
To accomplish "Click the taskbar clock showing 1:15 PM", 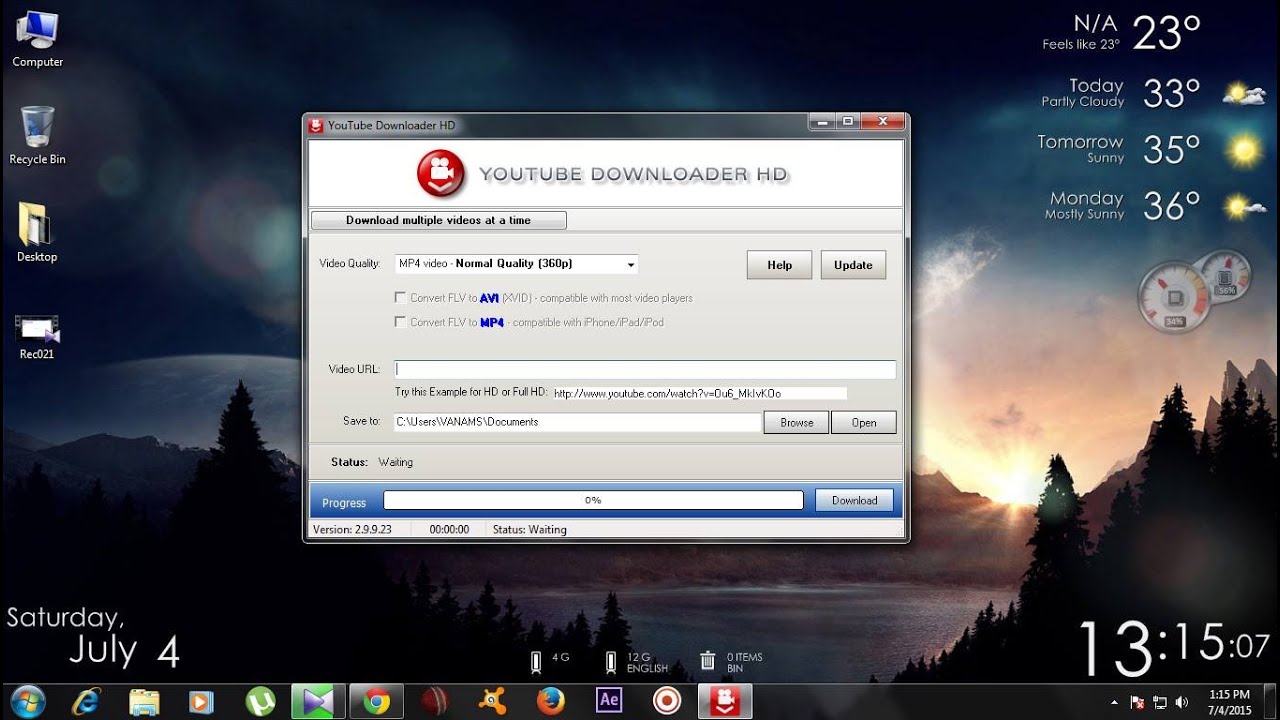I will click(1229, 701).
